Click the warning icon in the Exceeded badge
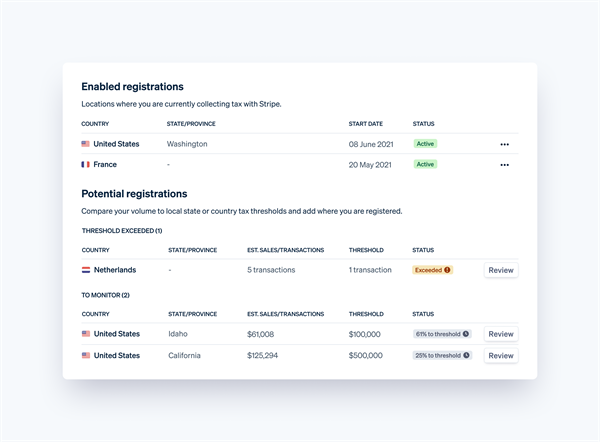 [x=447, y=270]
